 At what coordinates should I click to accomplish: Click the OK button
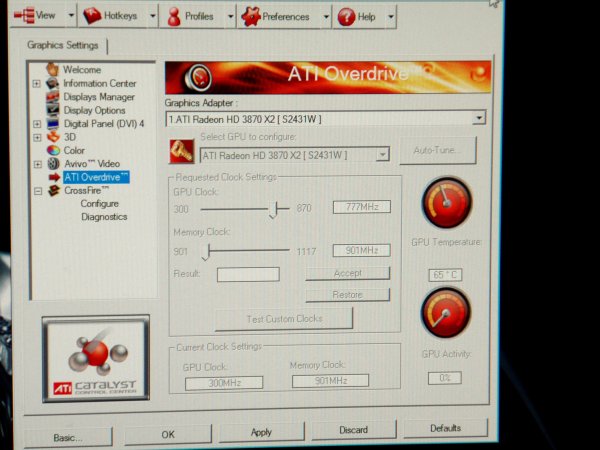click(168, 434)
